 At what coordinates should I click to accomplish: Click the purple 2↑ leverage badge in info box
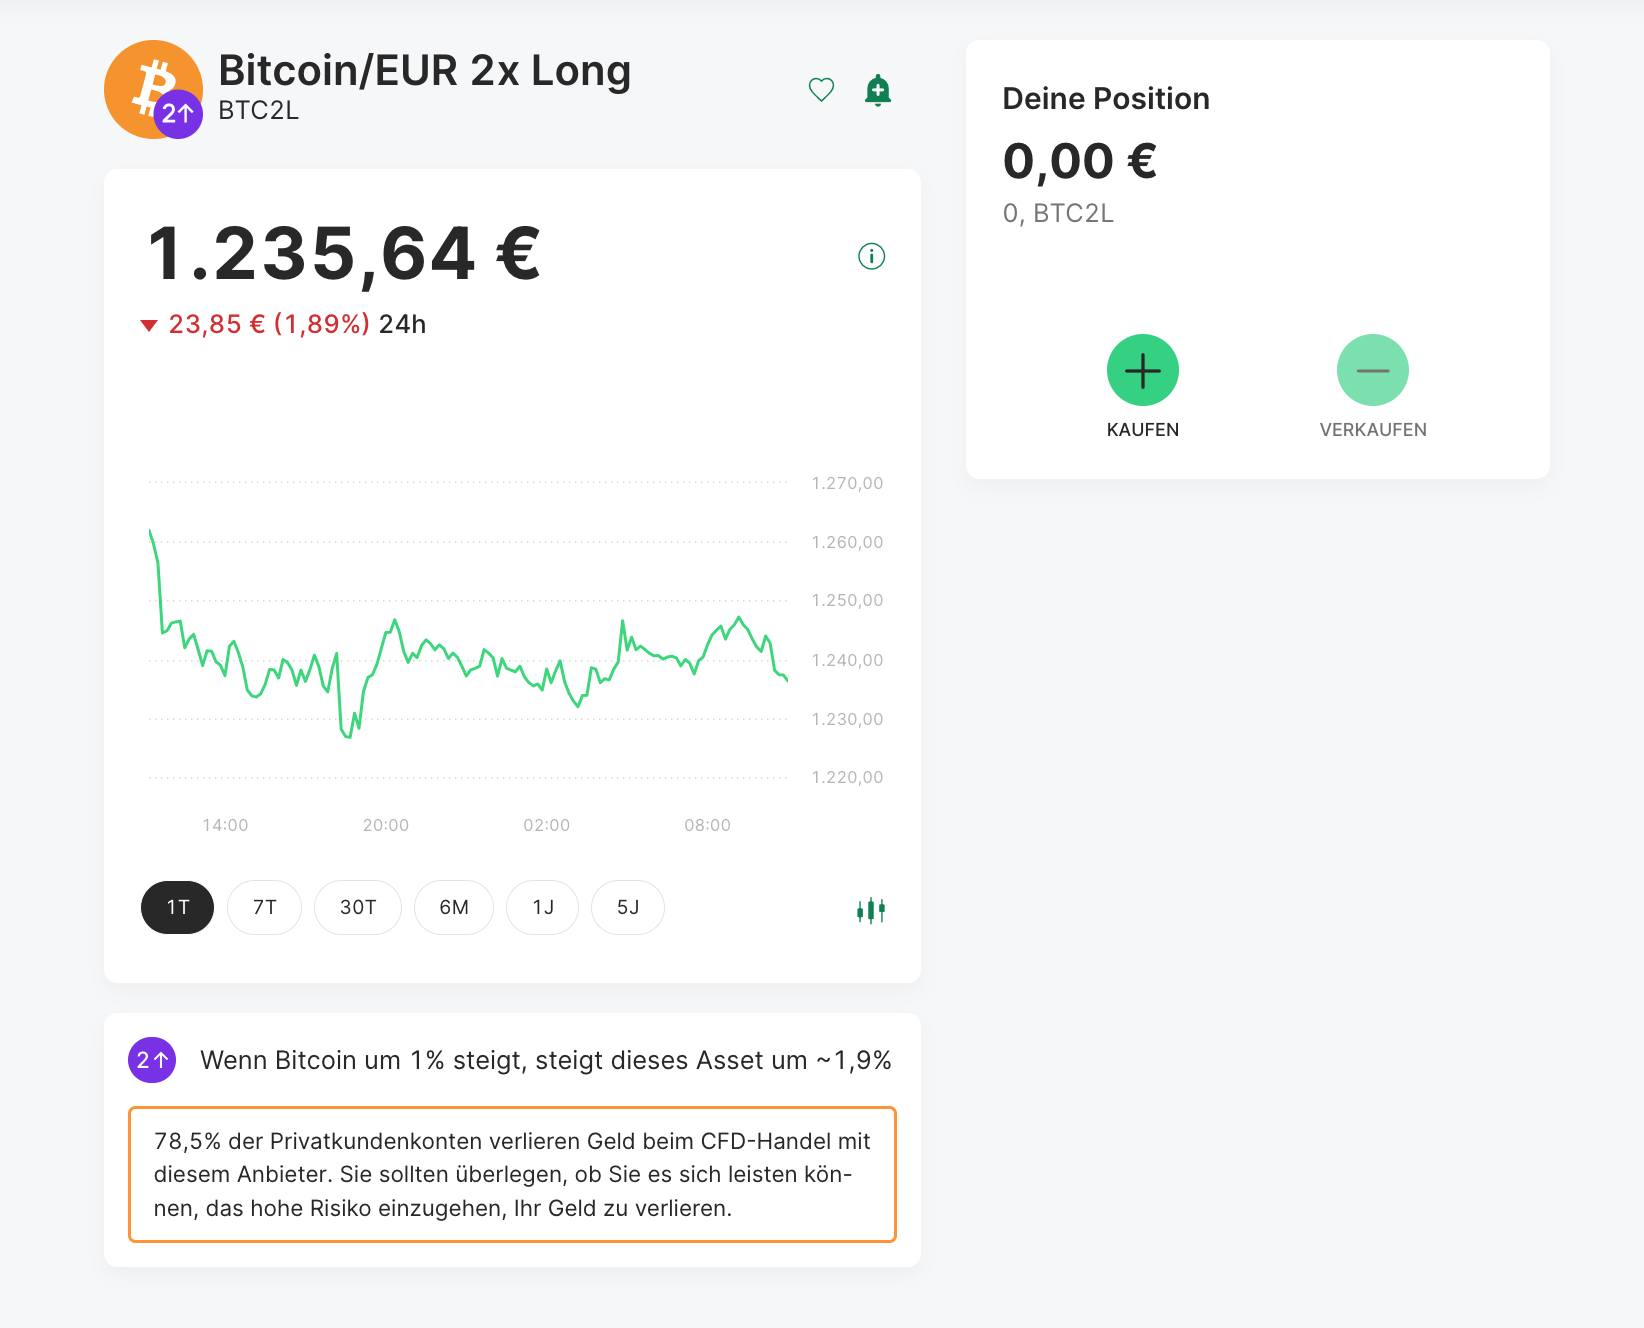click(152, 1060)
